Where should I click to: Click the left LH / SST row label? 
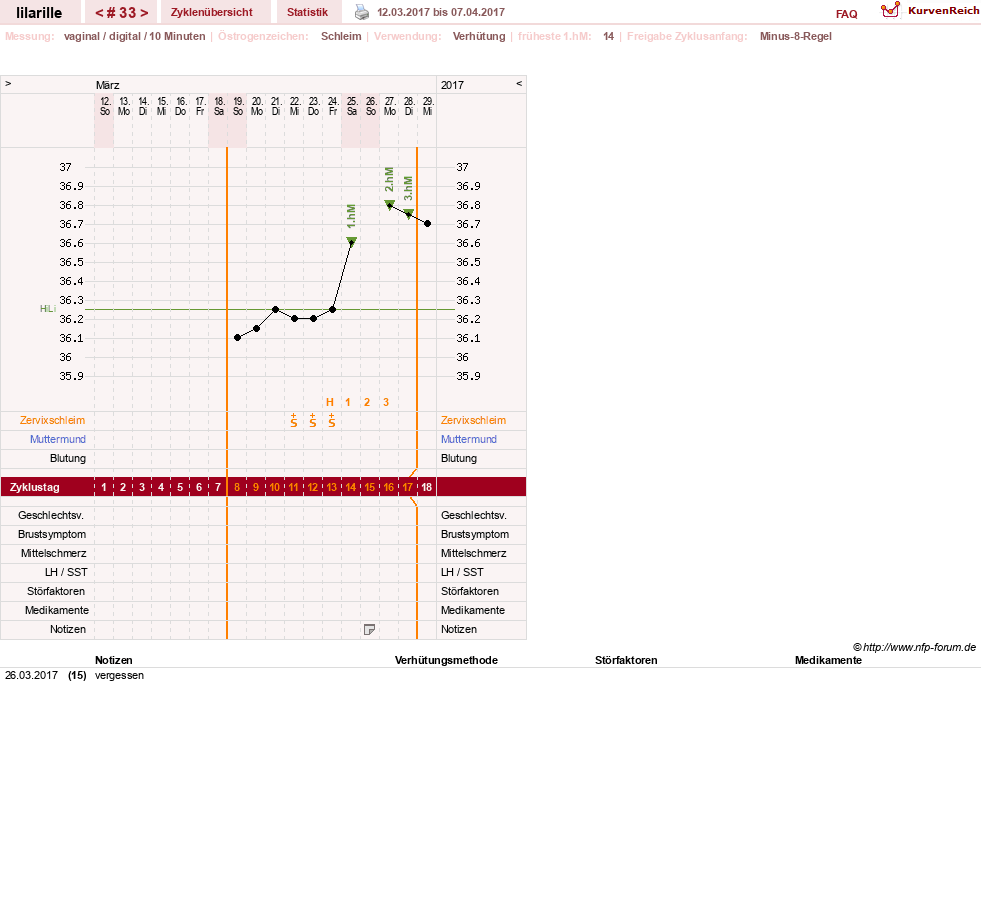click(x=66, y=572)
